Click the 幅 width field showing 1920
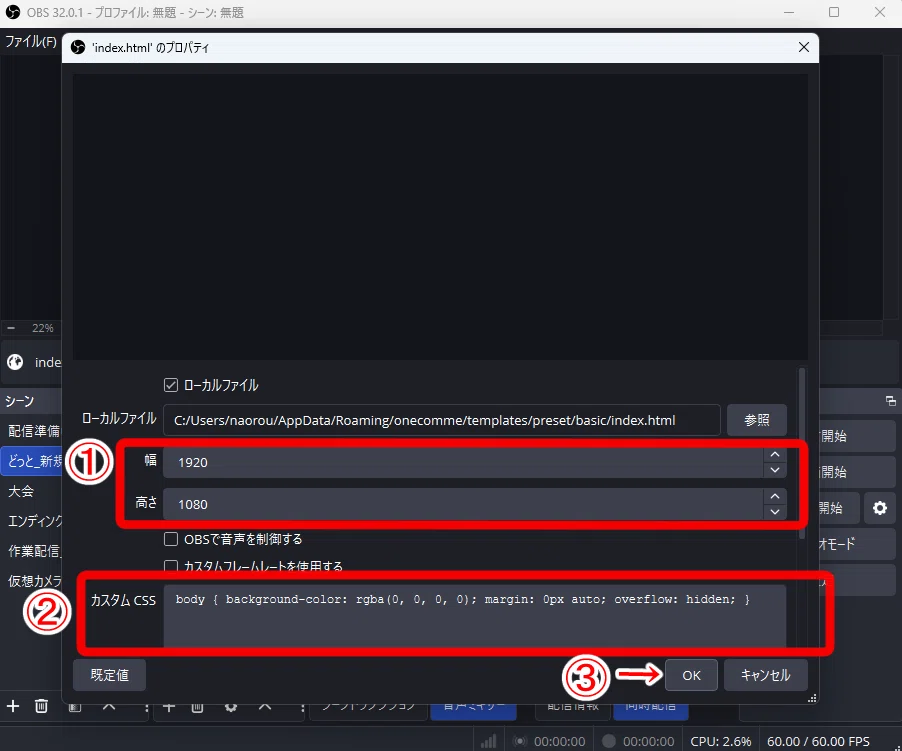The image size is (902, 751). point(463,462)
